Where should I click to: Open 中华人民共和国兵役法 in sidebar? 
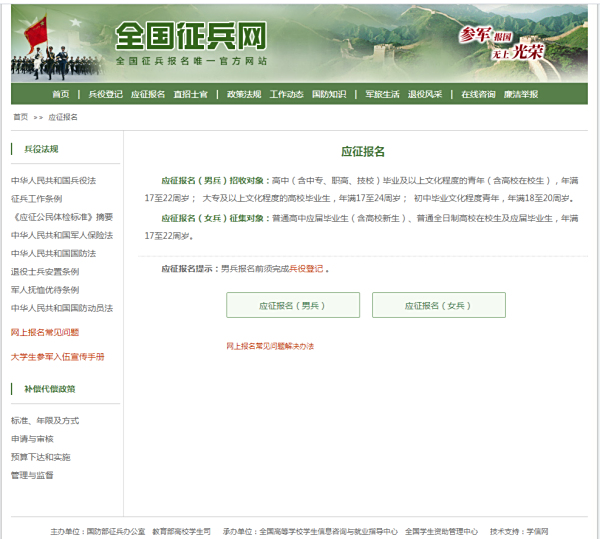point(53,180)
